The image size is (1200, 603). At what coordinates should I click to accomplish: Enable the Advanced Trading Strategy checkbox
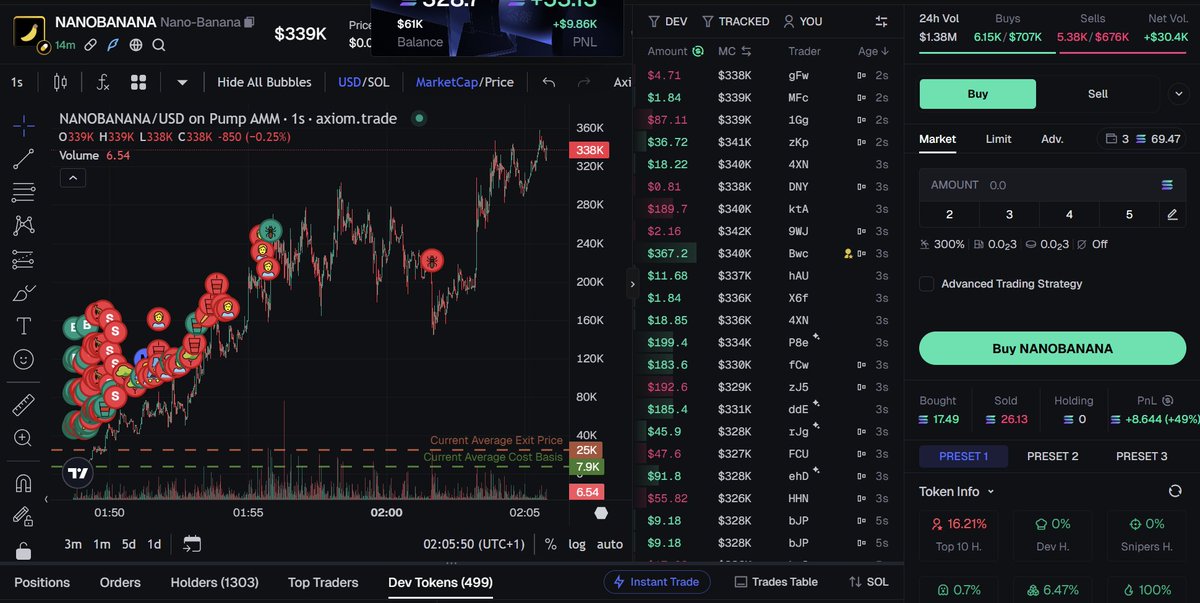[926, 284]
